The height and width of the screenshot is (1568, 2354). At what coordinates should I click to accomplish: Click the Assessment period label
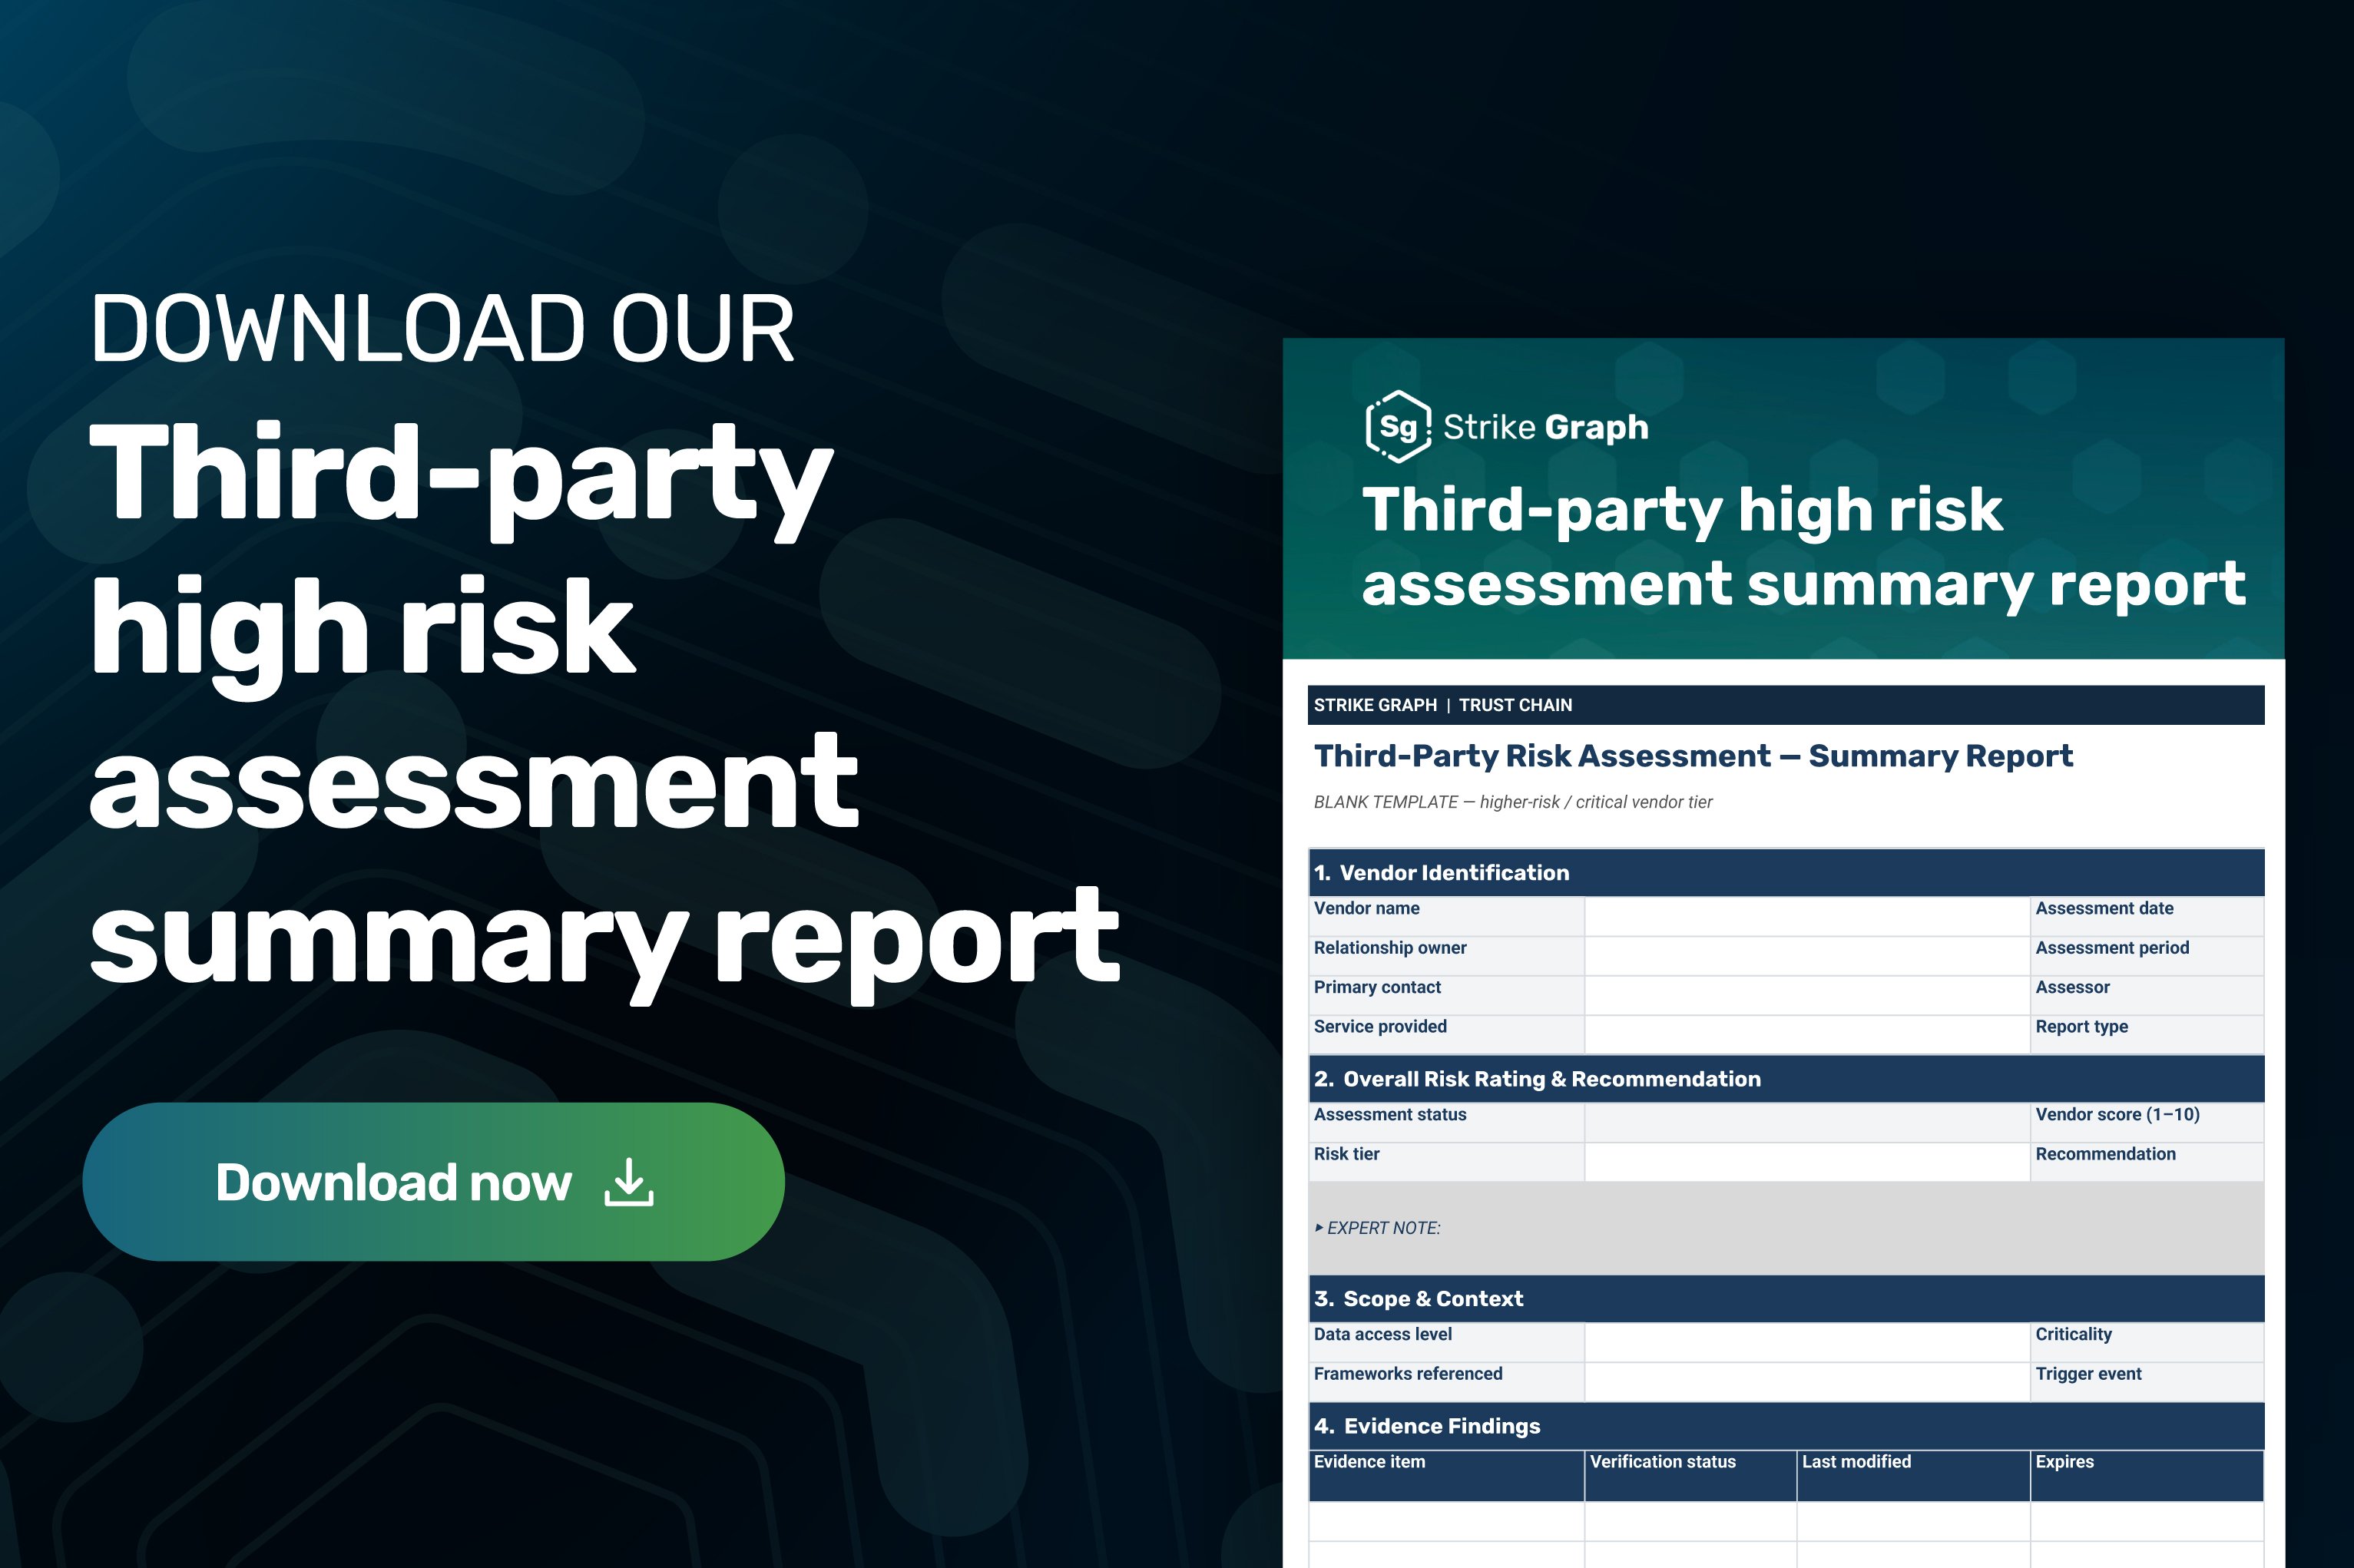click(2112, 947)
